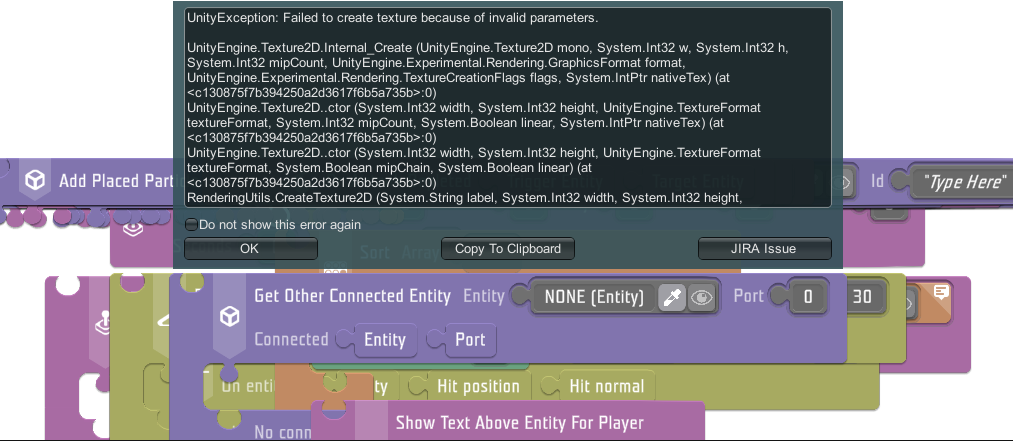Open the JIRA Issue report button
Screen dimensions: 1013x441
764,248
